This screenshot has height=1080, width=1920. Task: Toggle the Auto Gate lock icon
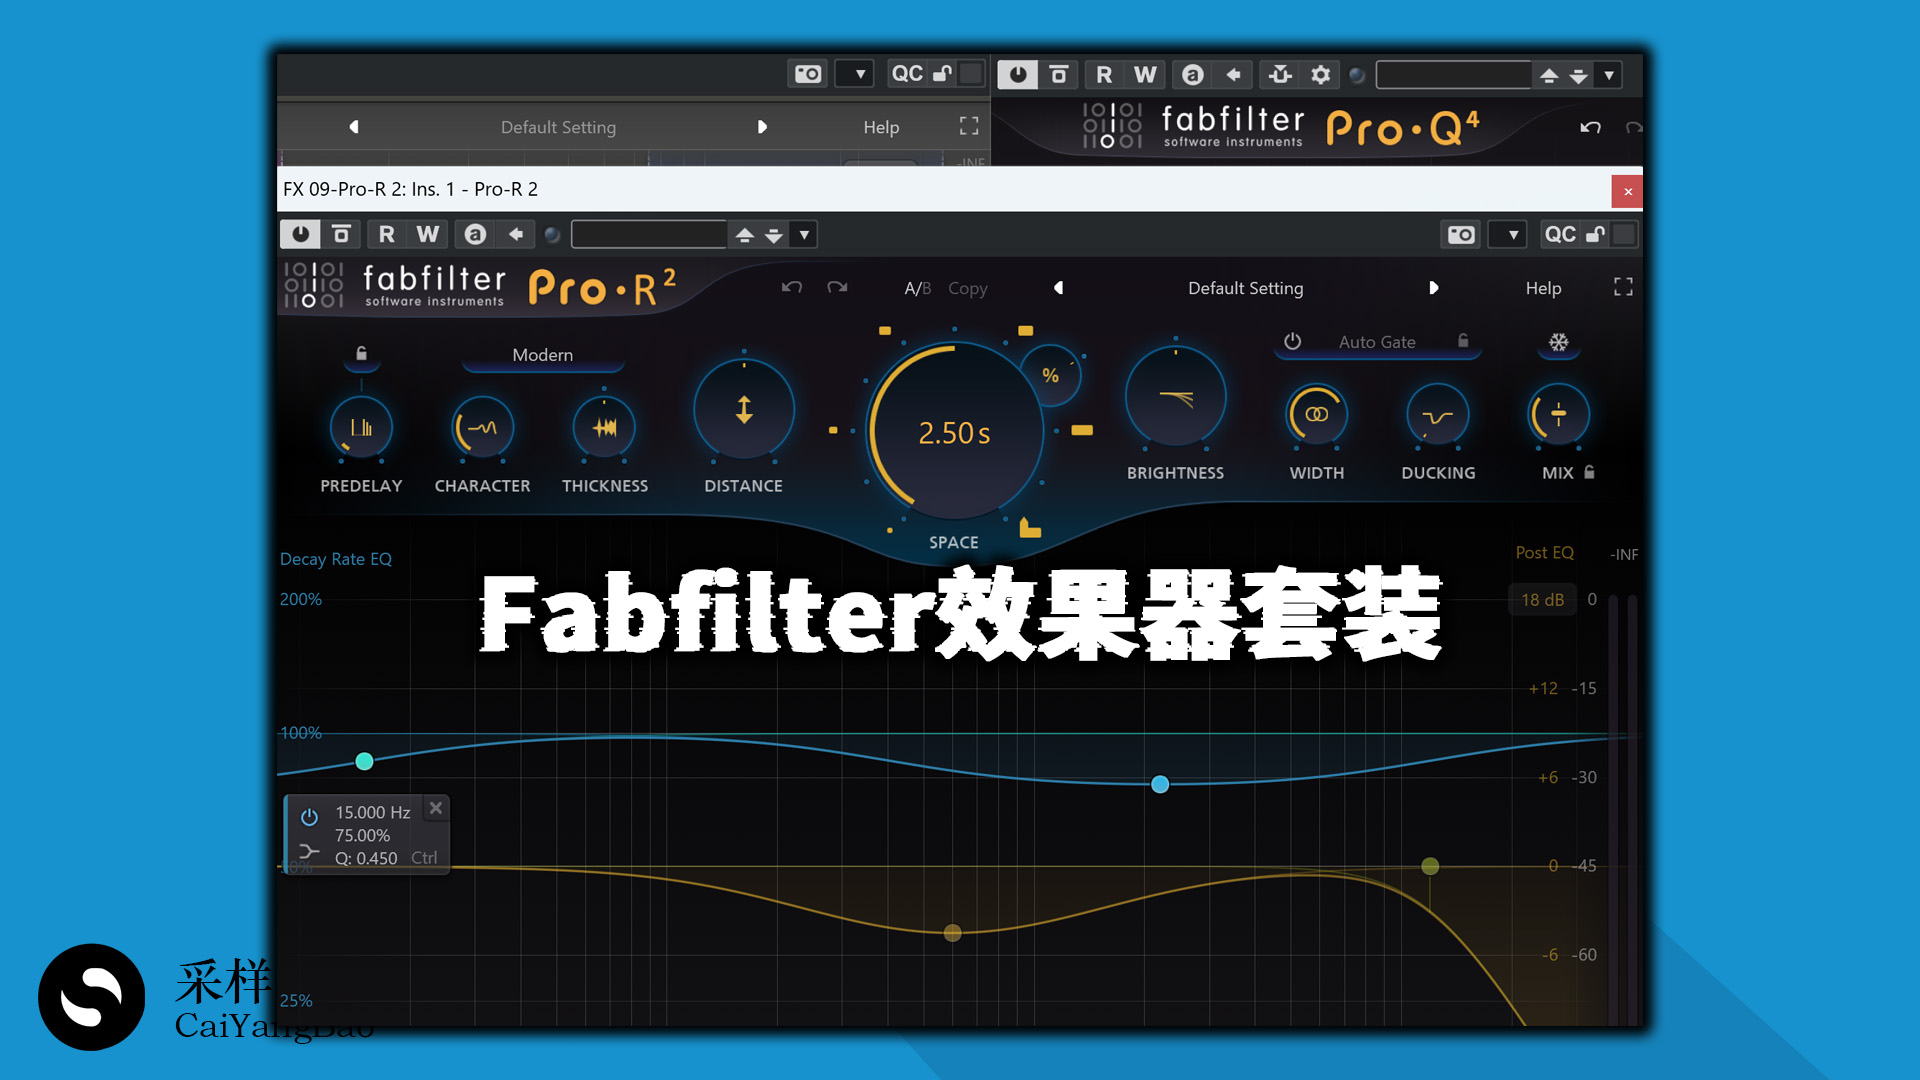click(1463, 341)
